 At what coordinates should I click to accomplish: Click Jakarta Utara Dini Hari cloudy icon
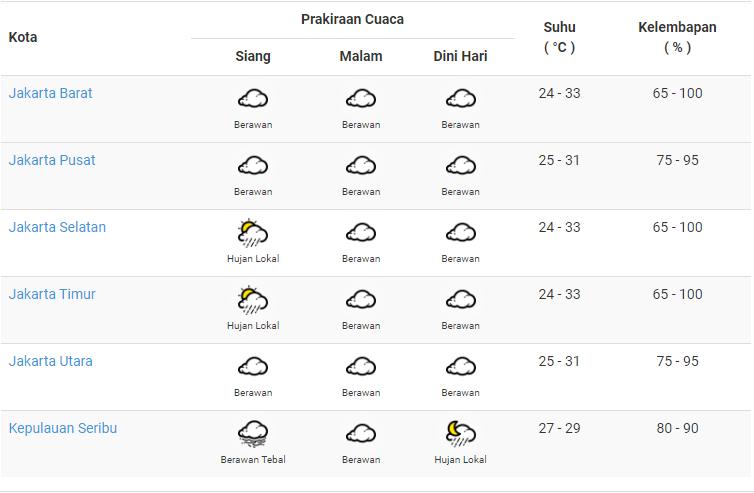point(461,367)
